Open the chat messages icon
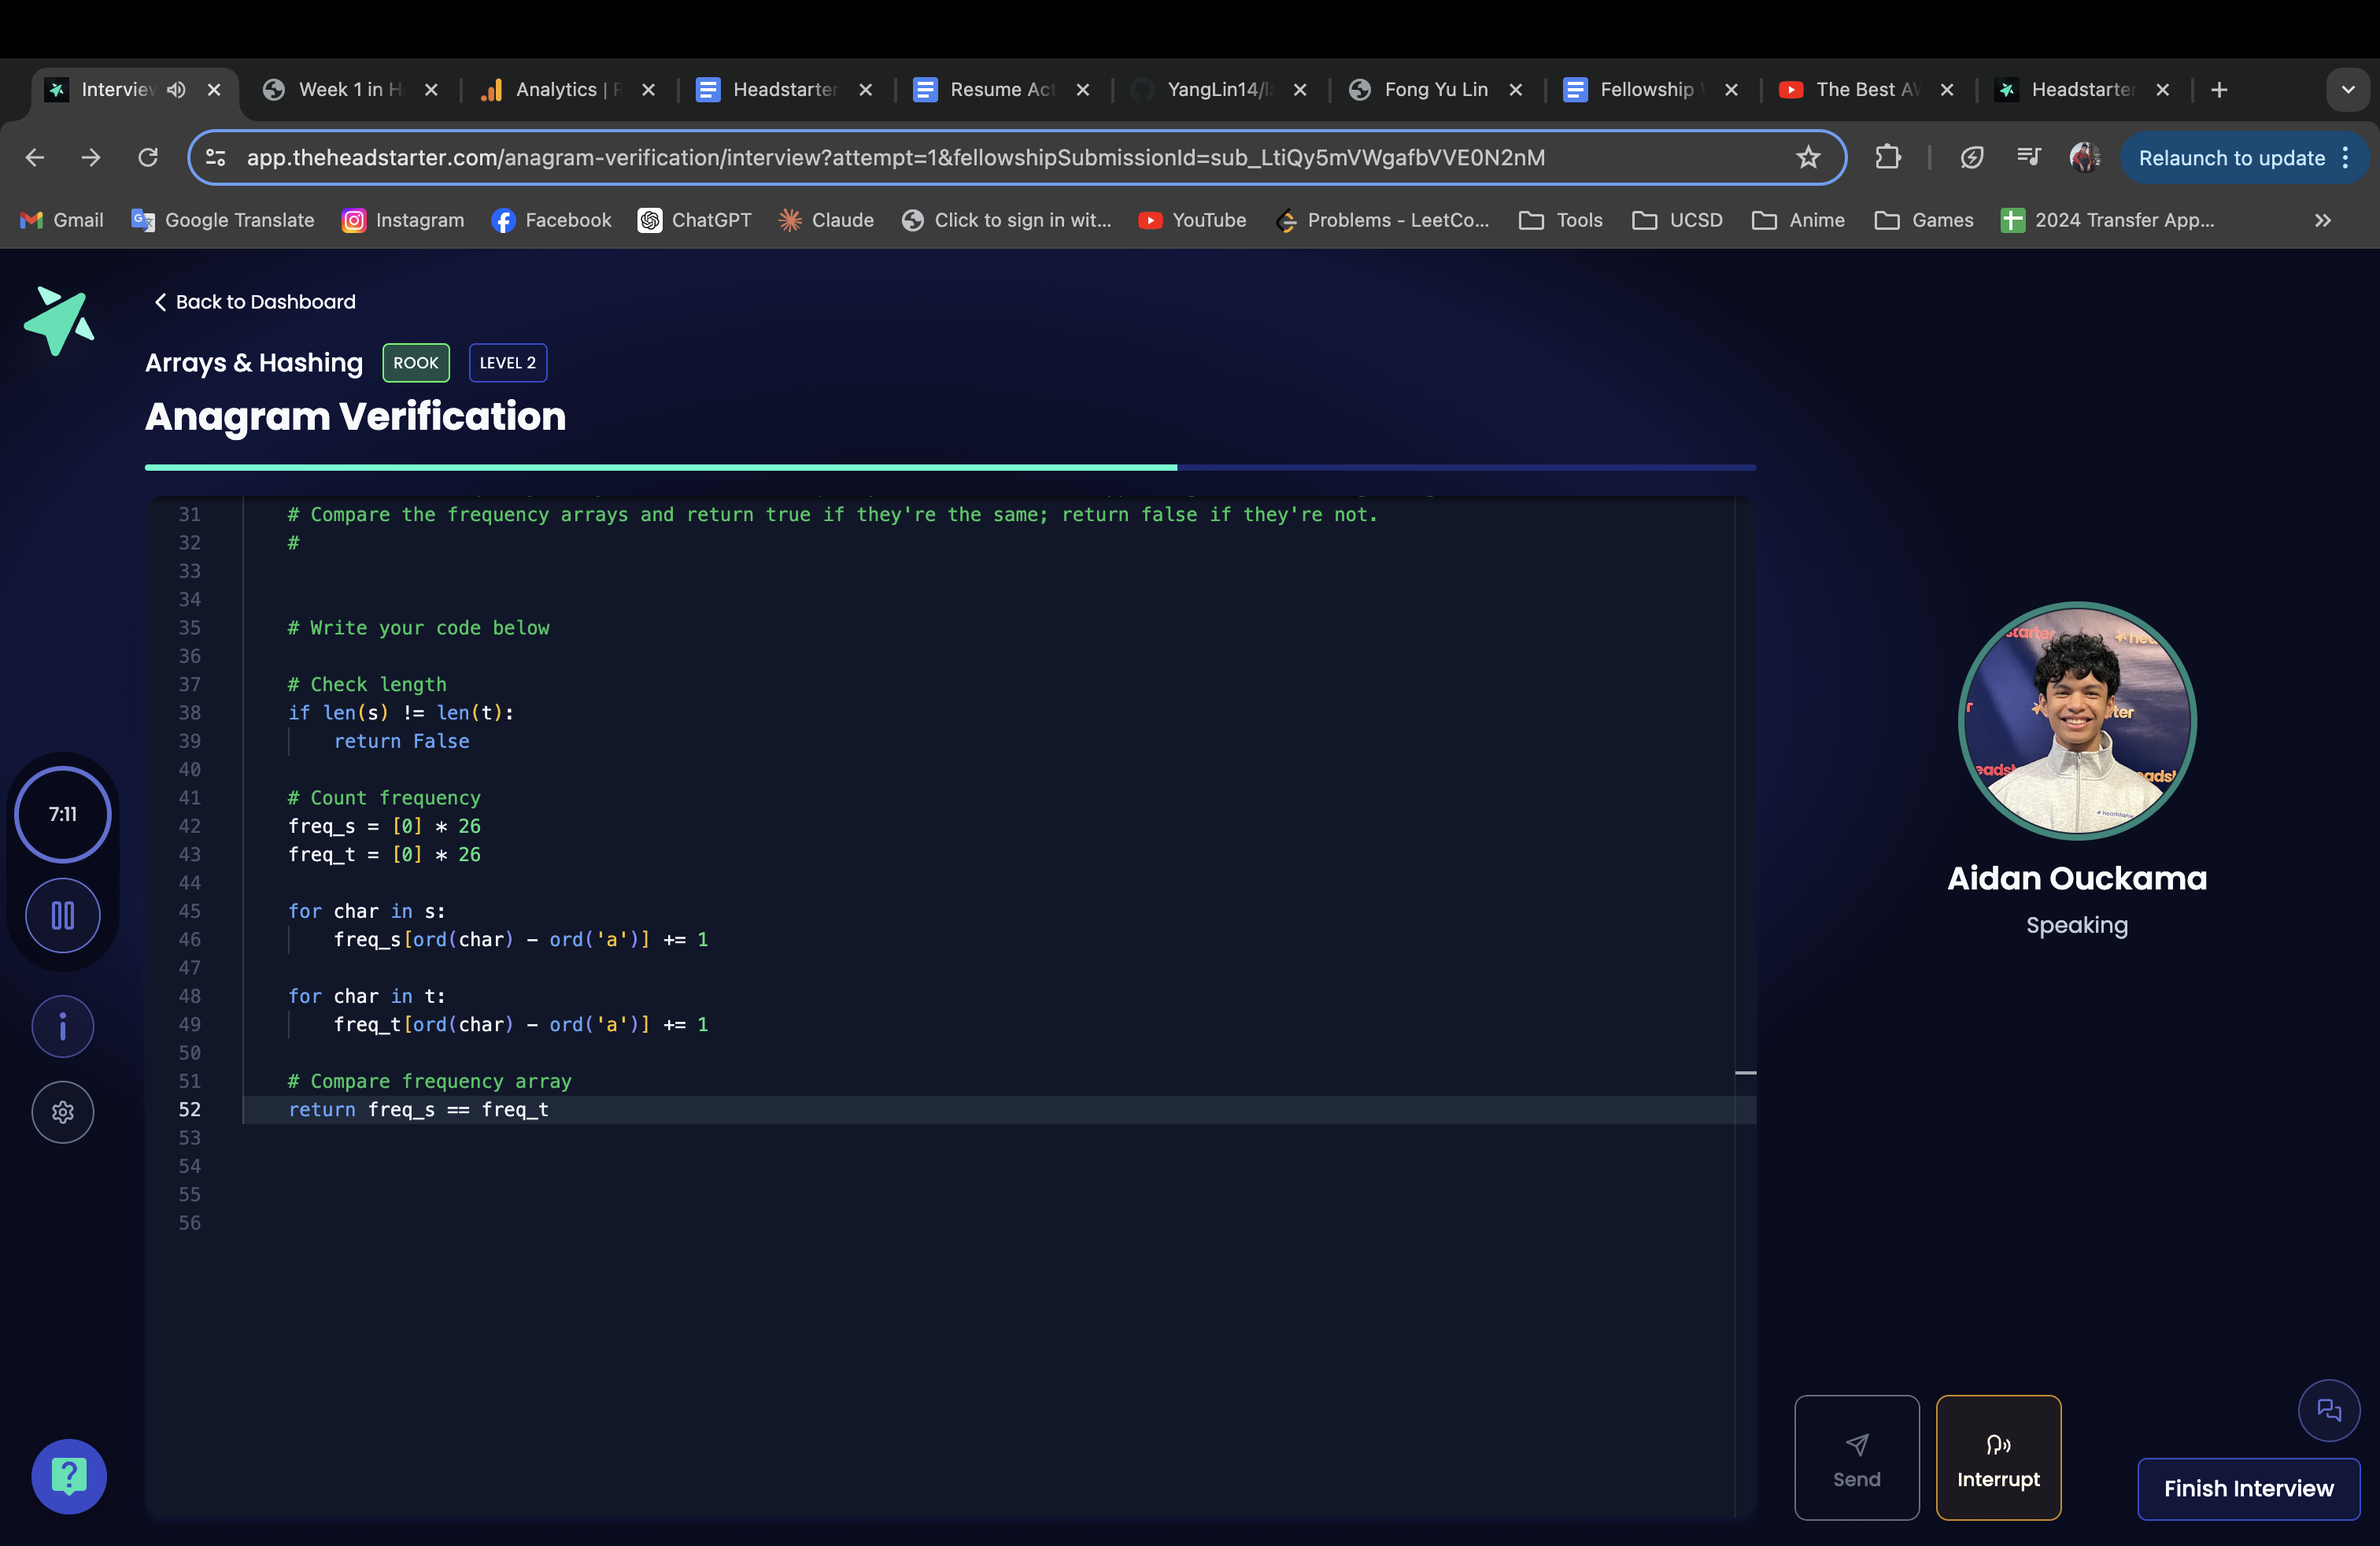This screenshot has width=2380, height=1546. click(2329, 1410)
